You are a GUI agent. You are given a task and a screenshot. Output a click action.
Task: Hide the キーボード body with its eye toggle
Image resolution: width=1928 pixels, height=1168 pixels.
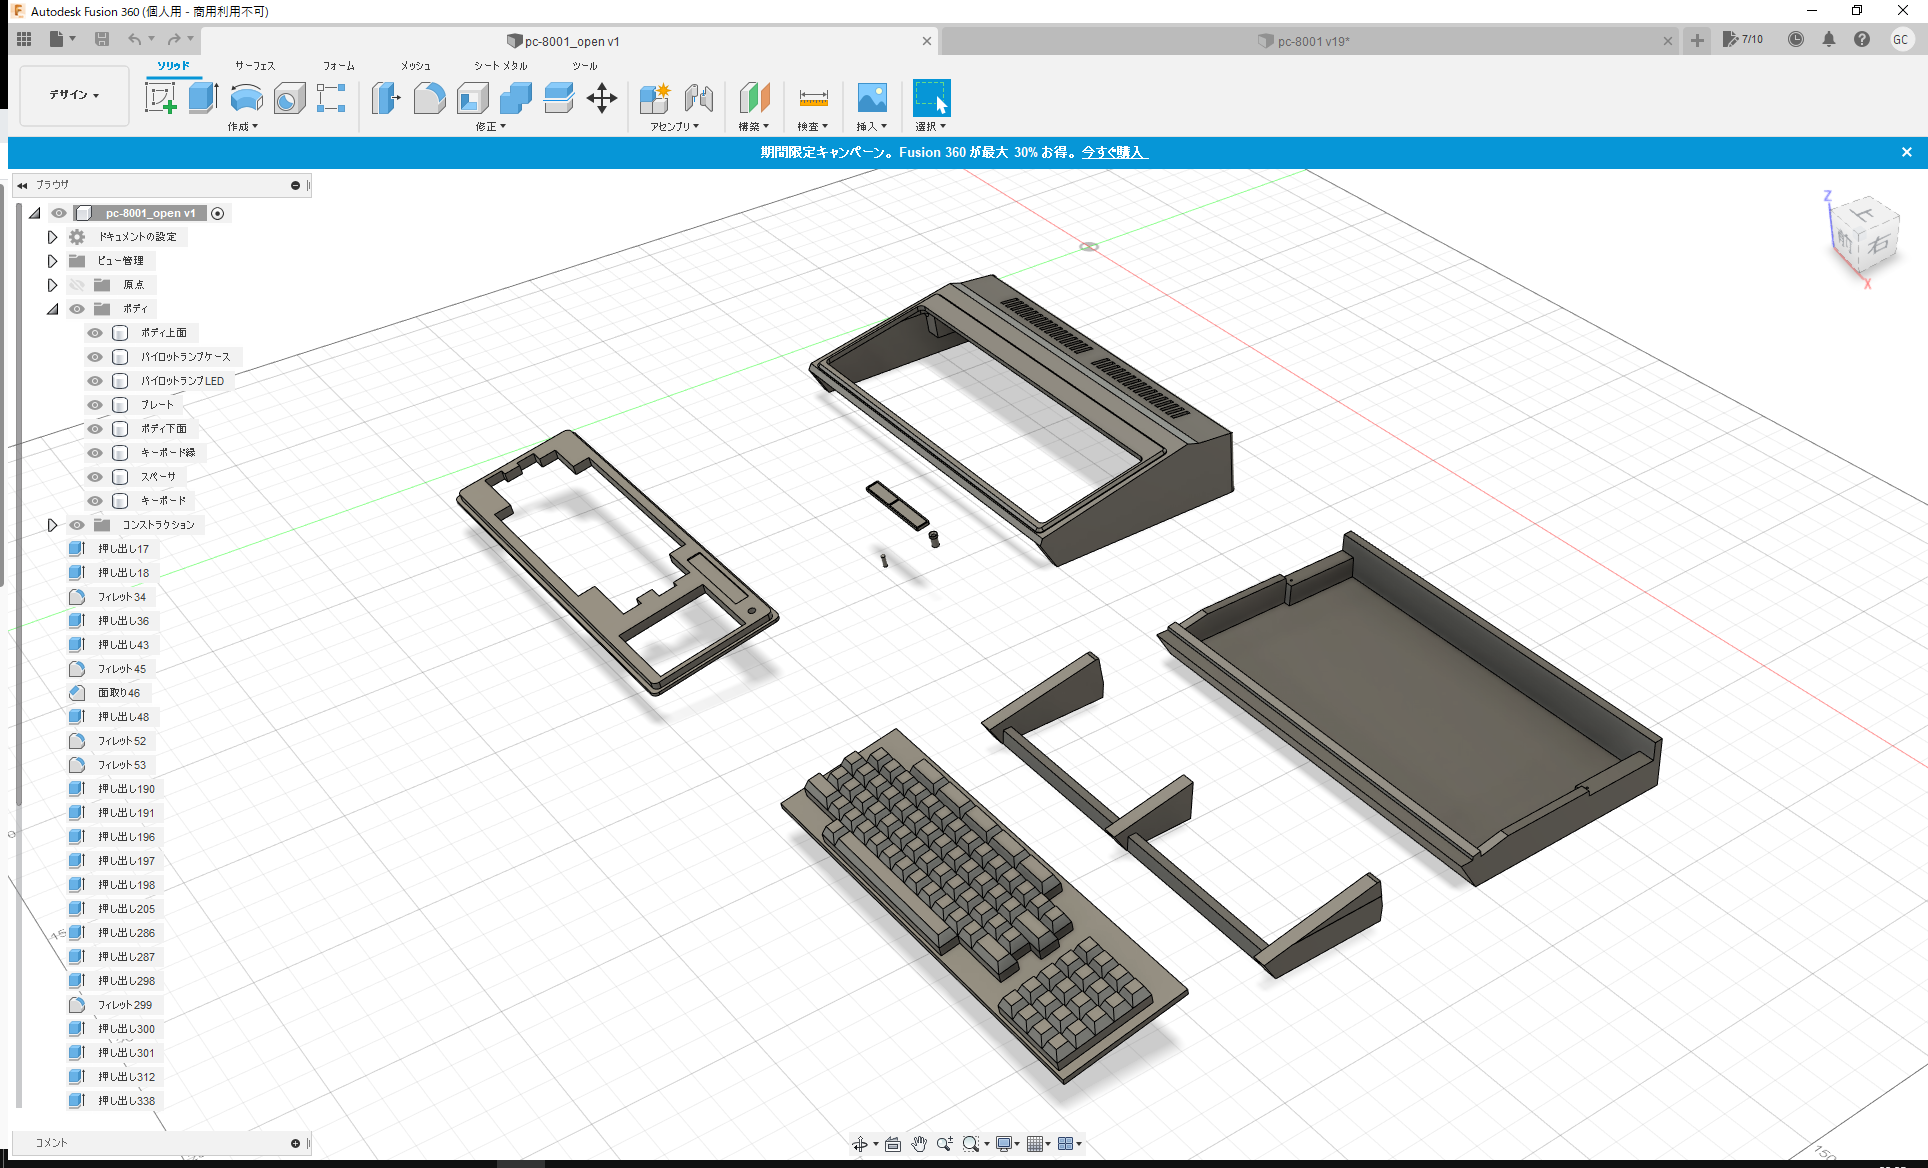94,500
